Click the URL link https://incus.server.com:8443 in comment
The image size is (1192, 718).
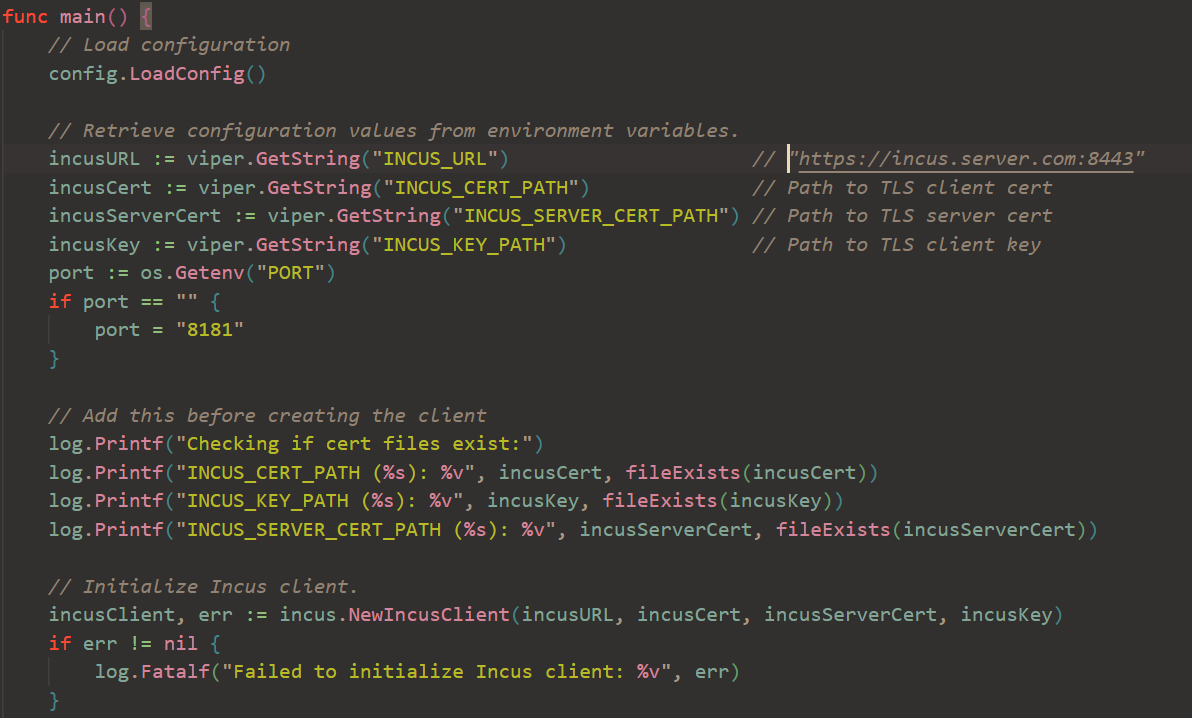[x=965, y=159]
